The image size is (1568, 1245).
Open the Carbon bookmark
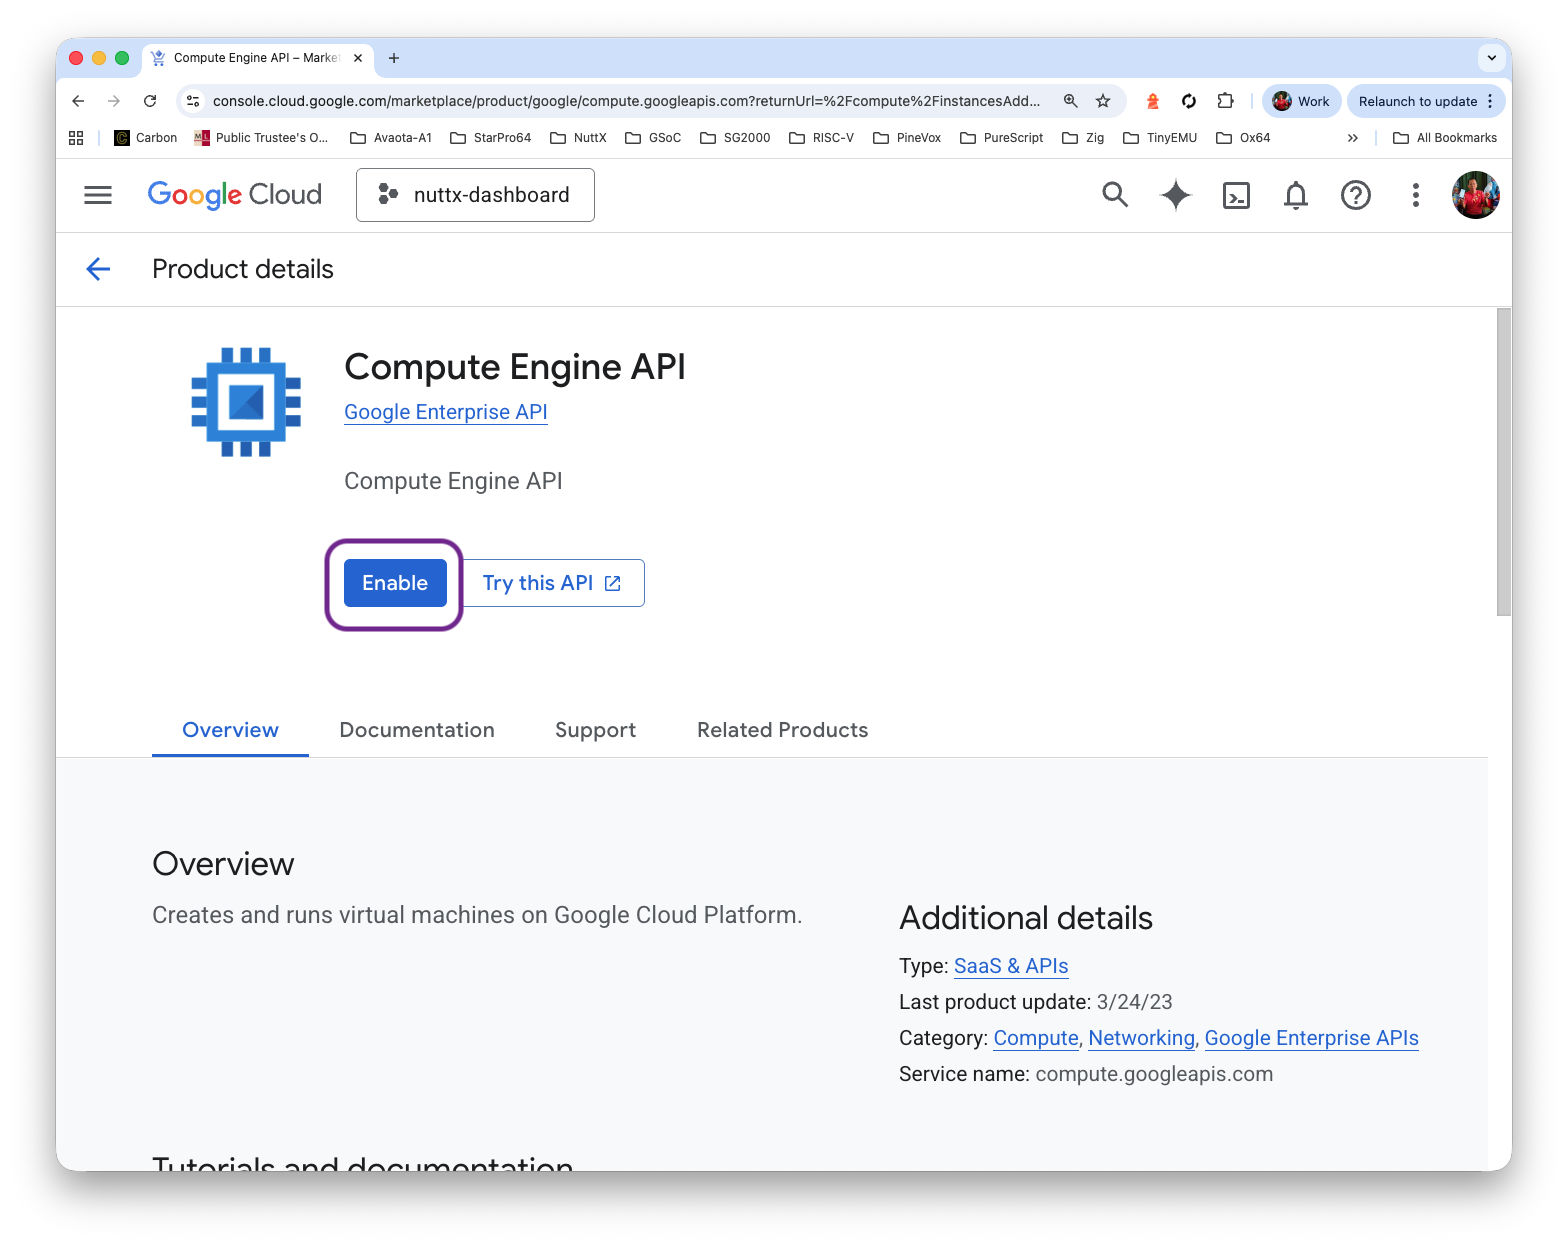point(146,138)
